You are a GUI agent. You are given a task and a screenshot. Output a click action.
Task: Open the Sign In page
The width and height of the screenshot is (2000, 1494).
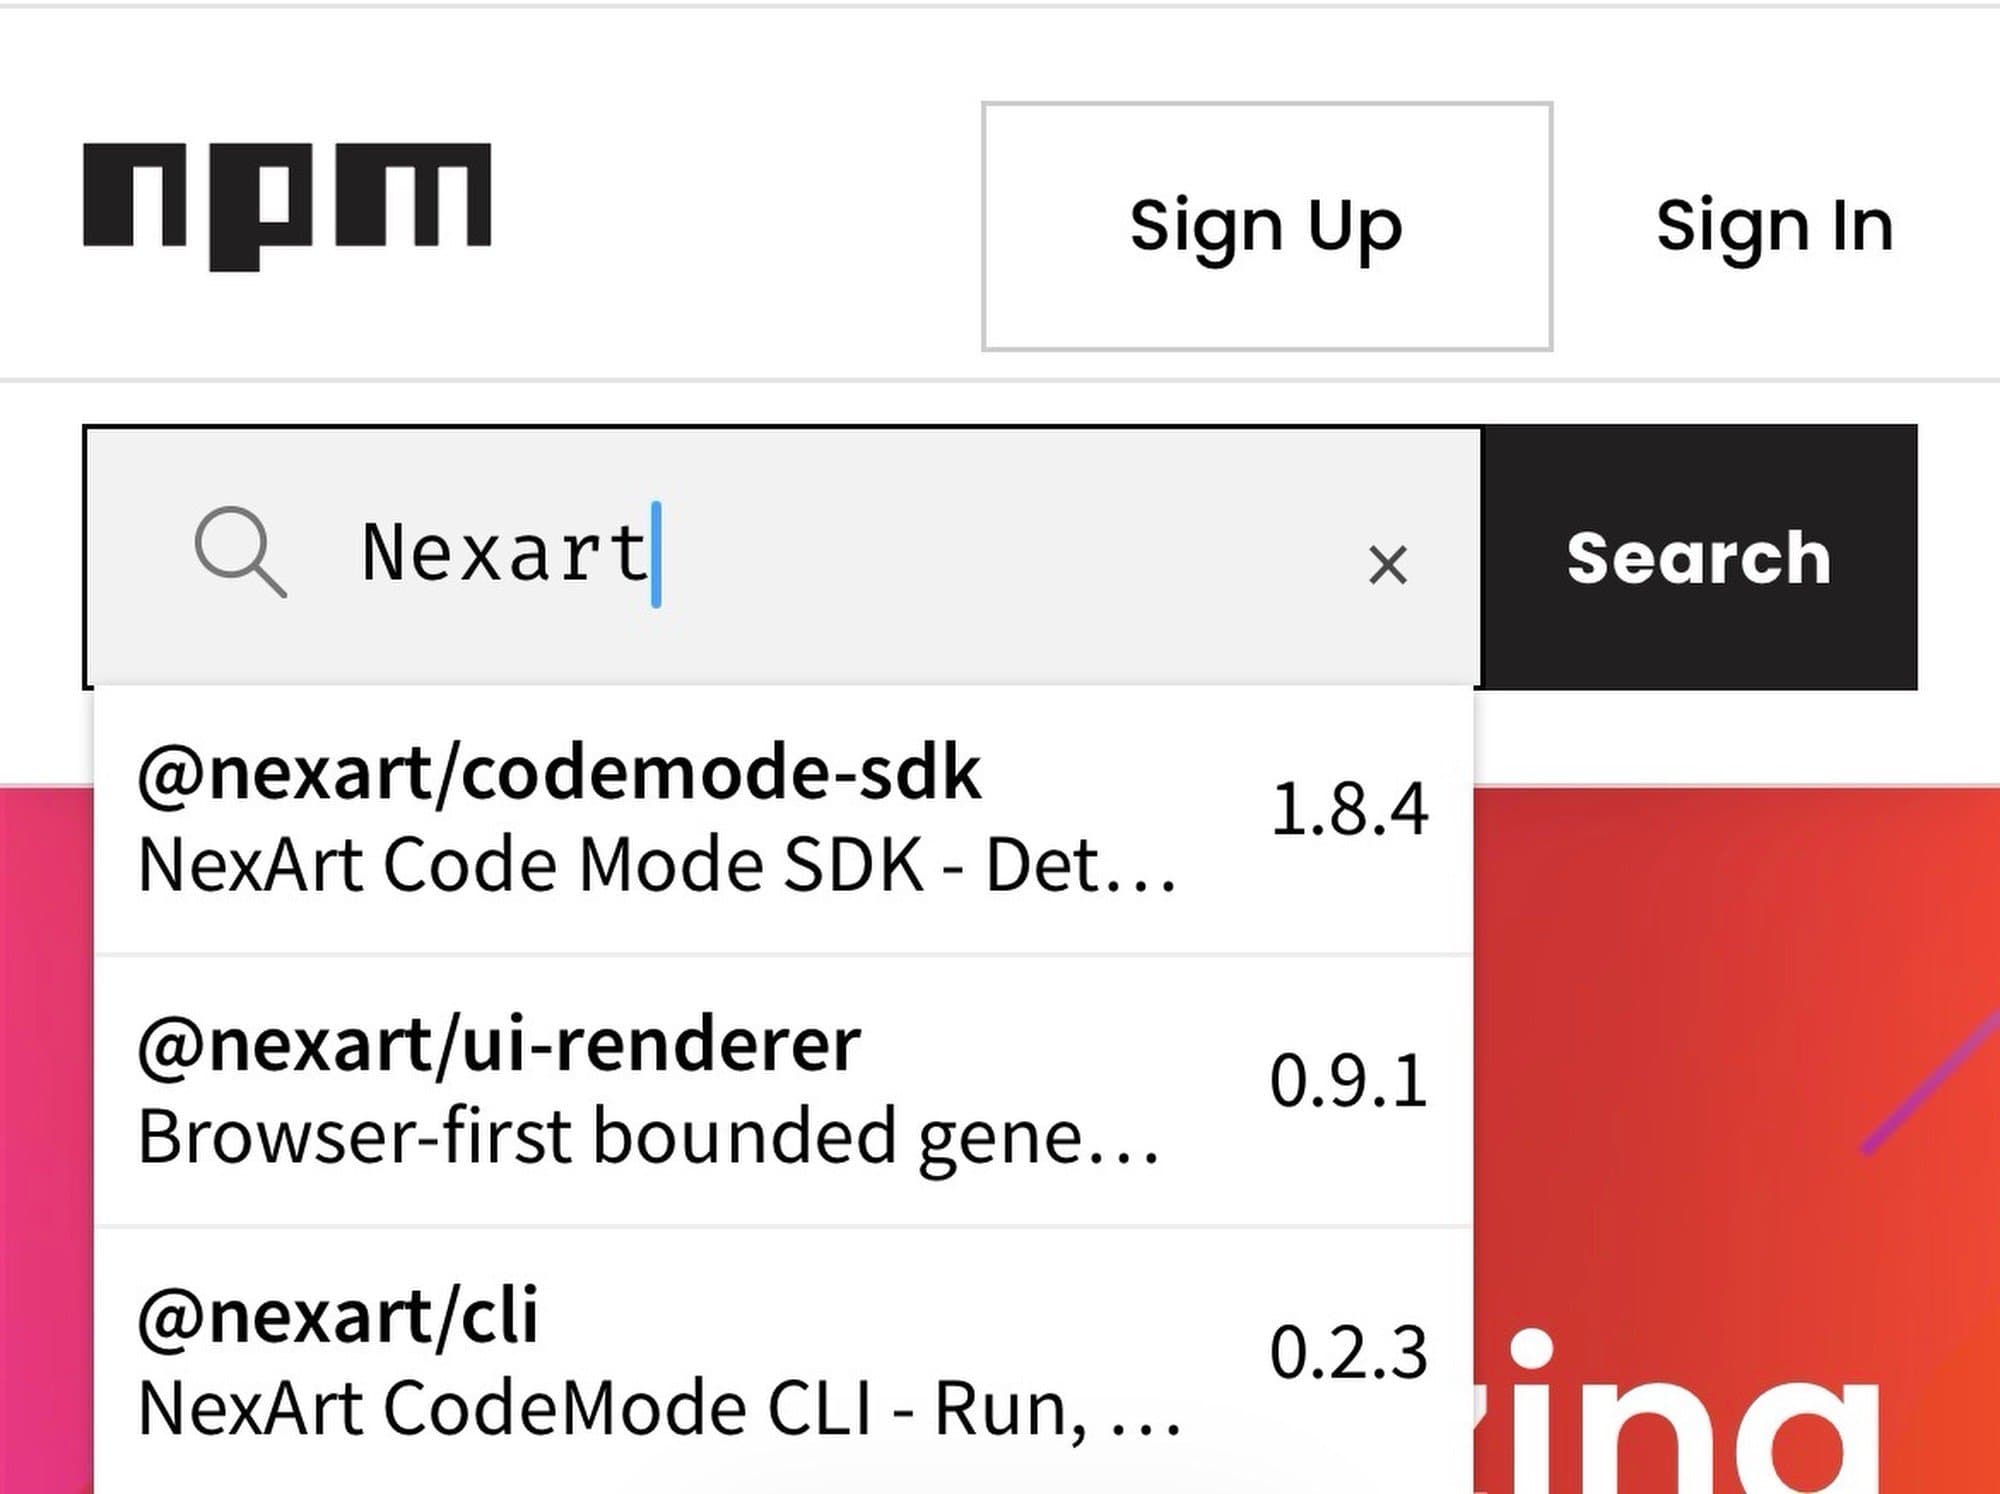[x=1776, y=223]
